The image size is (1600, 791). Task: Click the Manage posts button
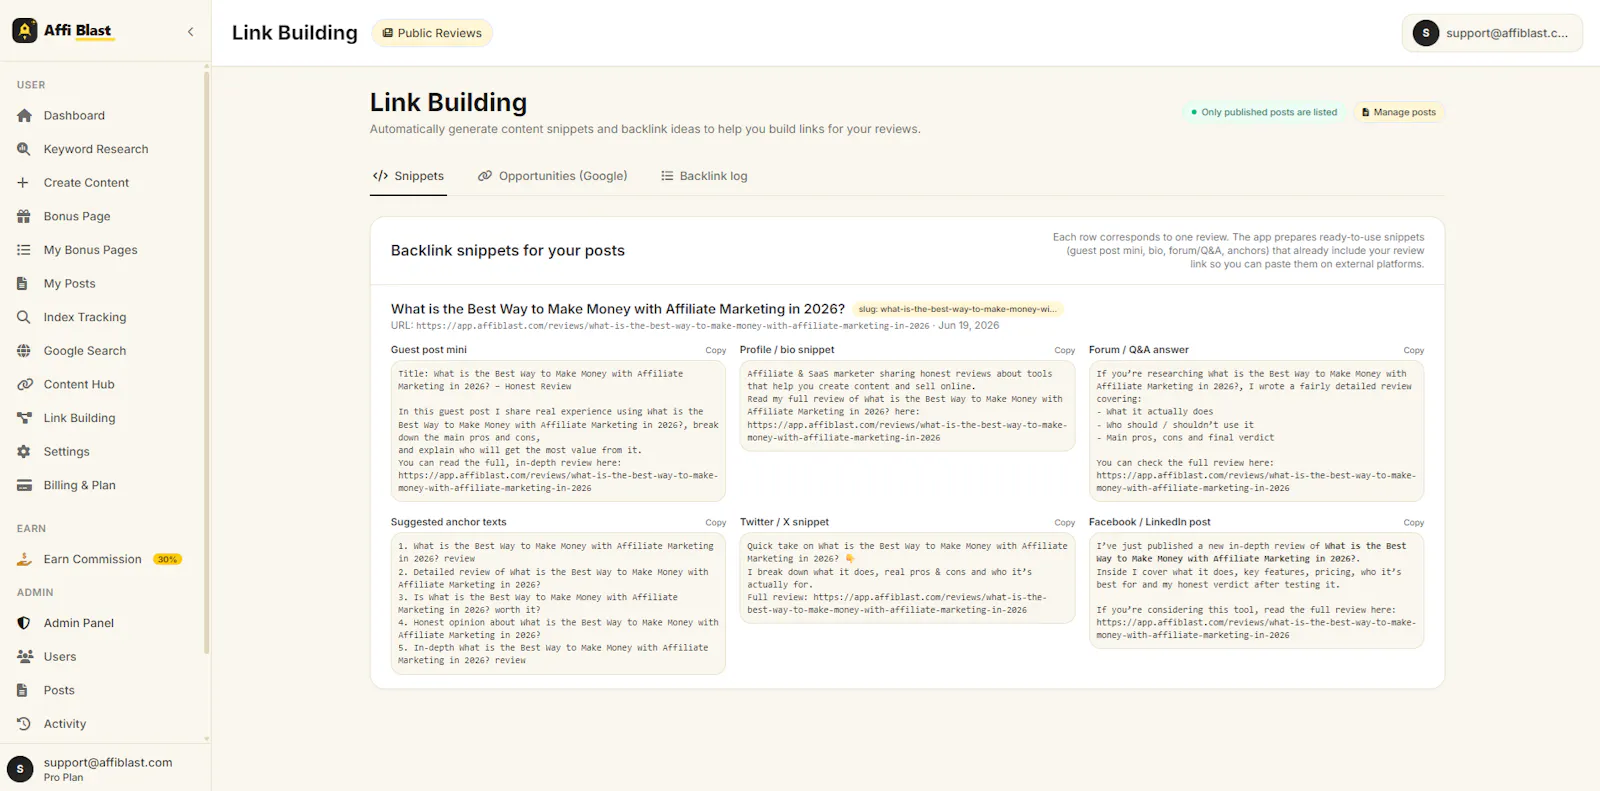pos(1399,112)
